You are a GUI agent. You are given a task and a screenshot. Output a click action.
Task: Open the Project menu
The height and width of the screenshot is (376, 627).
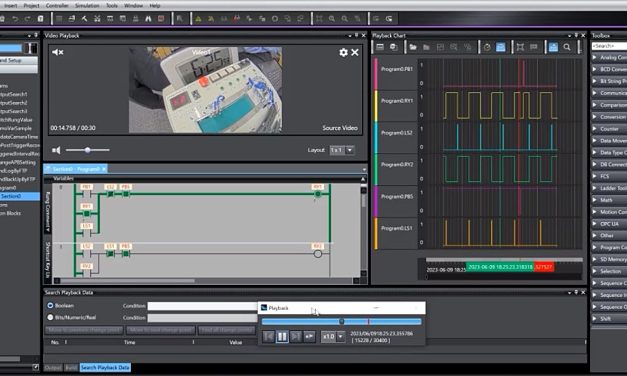[x=32, y=6]
